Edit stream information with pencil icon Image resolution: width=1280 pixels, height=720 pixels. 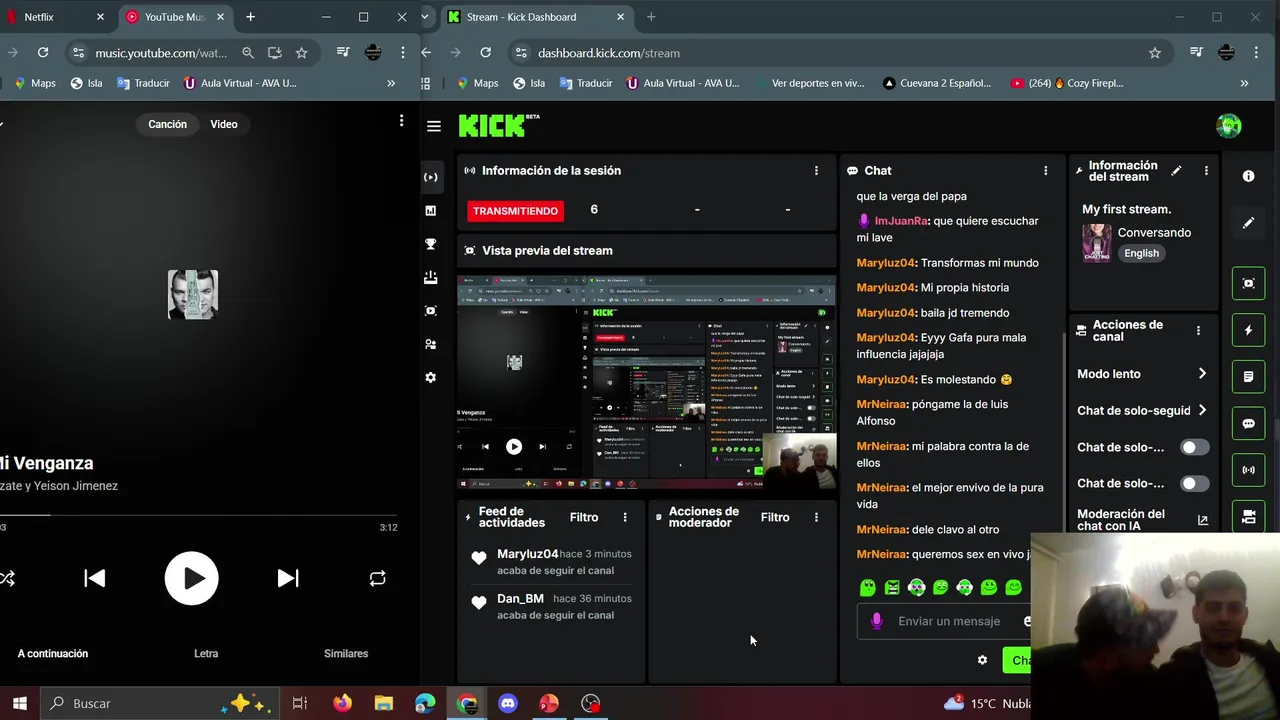pos(1176,171)
